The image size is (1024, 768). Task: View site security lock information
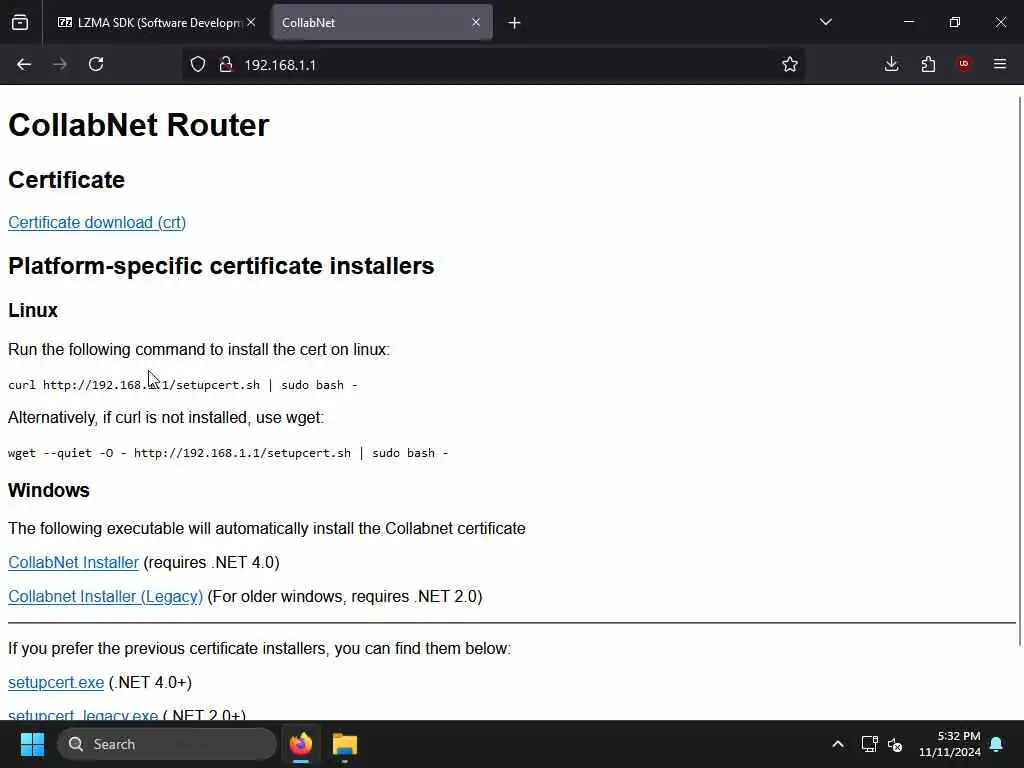pos(226,64)
